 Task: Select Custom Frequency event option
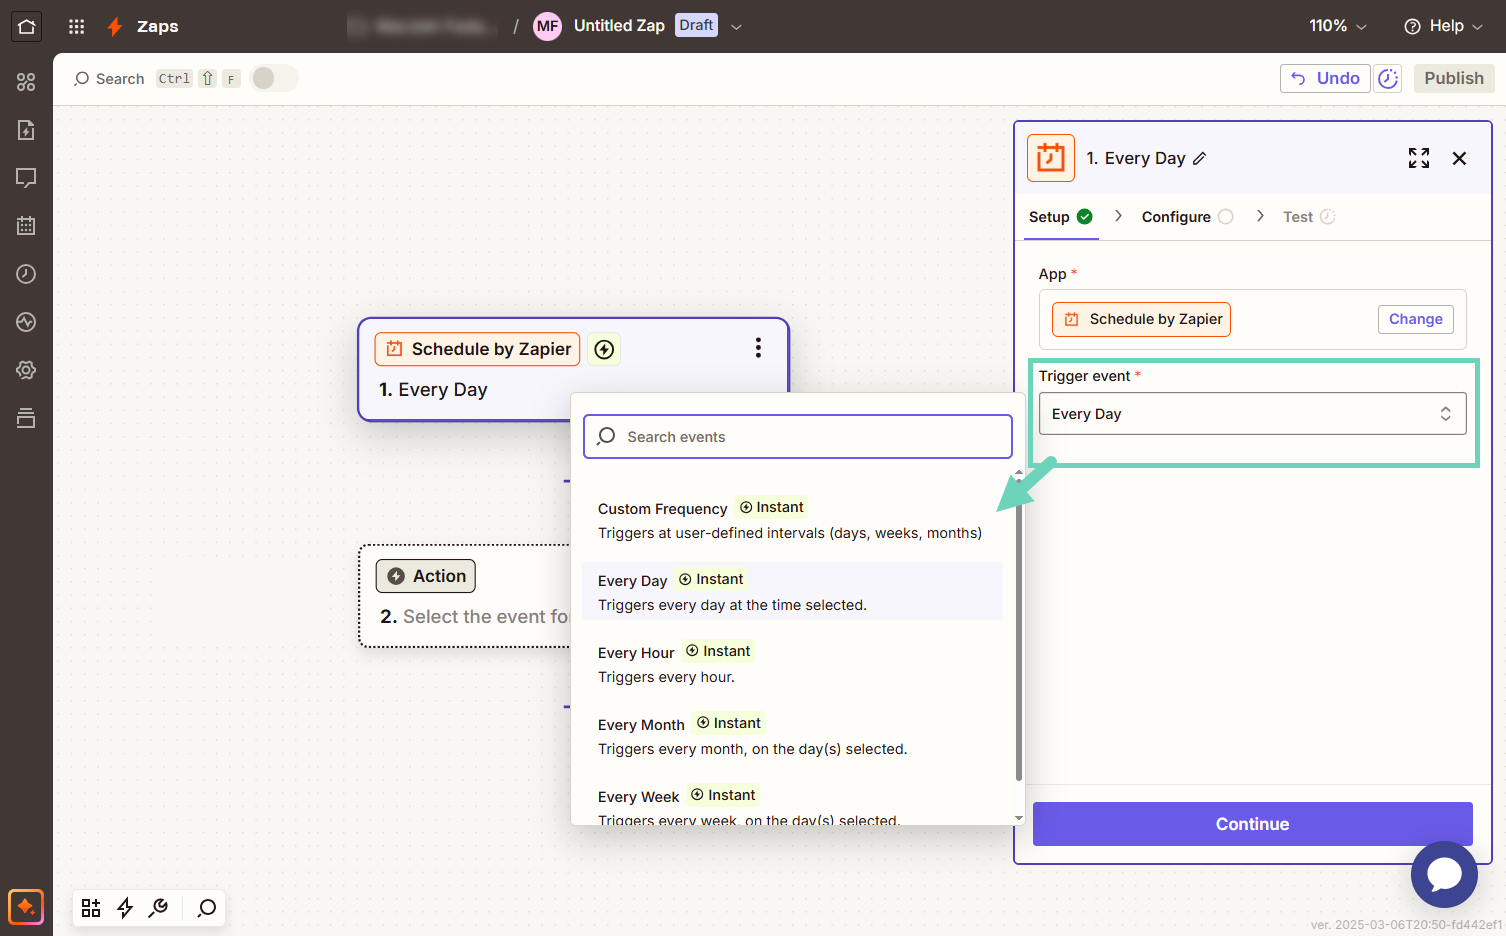792,520
